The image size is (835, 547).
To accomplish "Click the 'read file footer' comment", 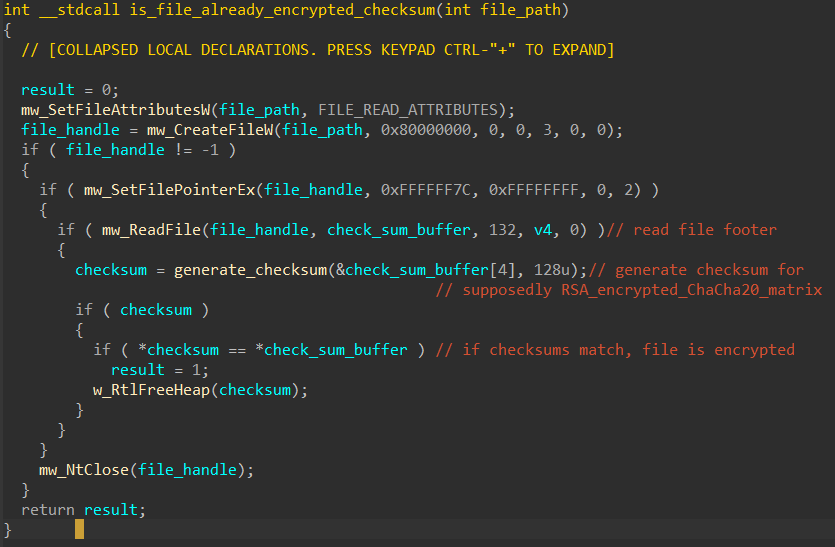I will [691, 230].
